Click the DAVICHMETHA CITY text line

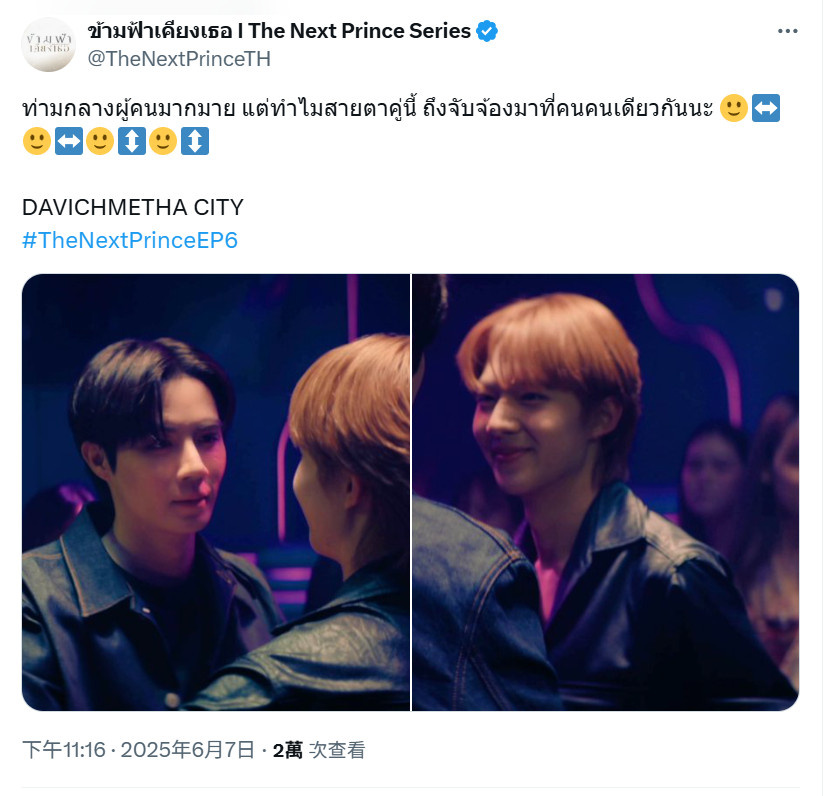(132, 207)
